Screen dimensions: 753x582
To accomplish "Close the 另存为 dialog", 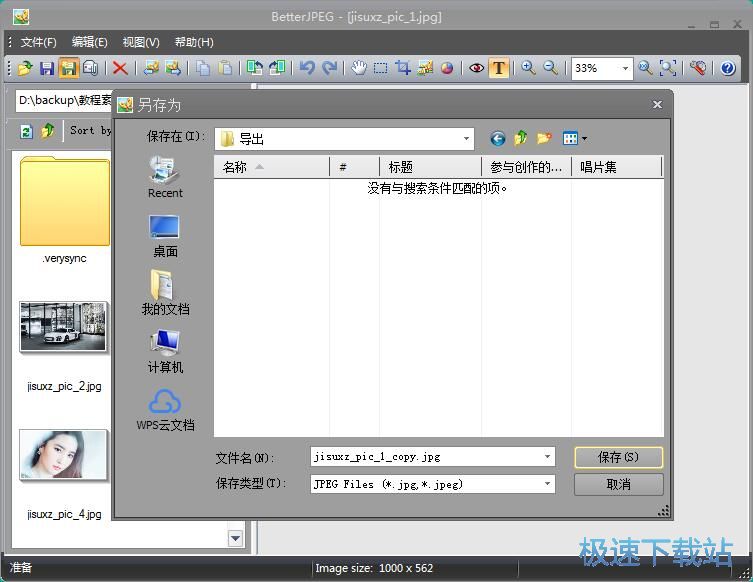I will 657,105.
